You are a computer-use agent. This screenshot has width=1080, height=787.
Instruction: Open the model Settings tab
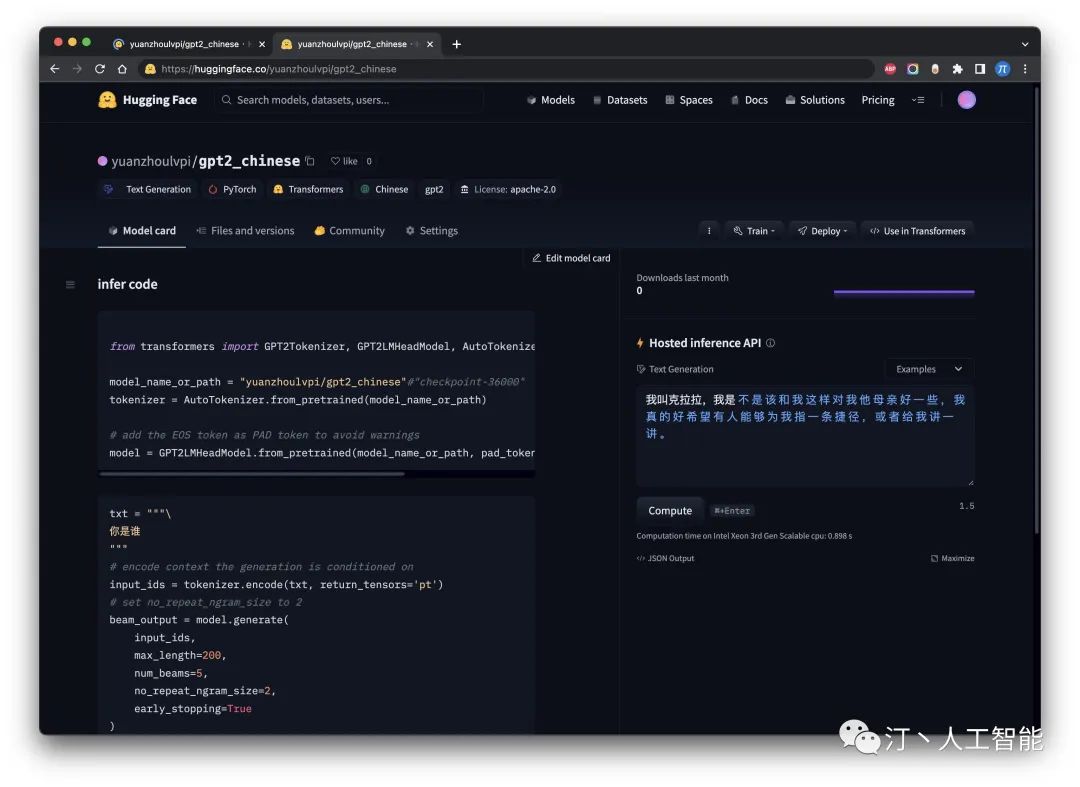(x=432, y=231)
